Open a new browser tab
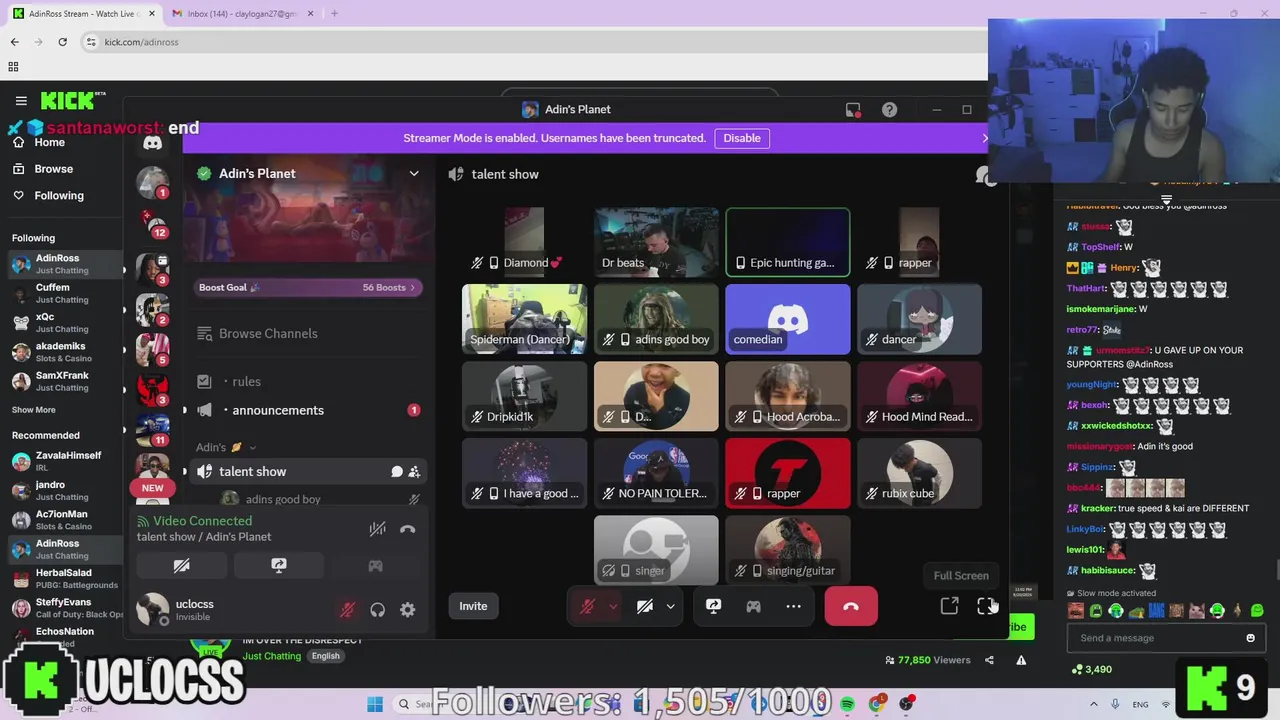This screenshot has width=1280, height=720. (334, 13)
